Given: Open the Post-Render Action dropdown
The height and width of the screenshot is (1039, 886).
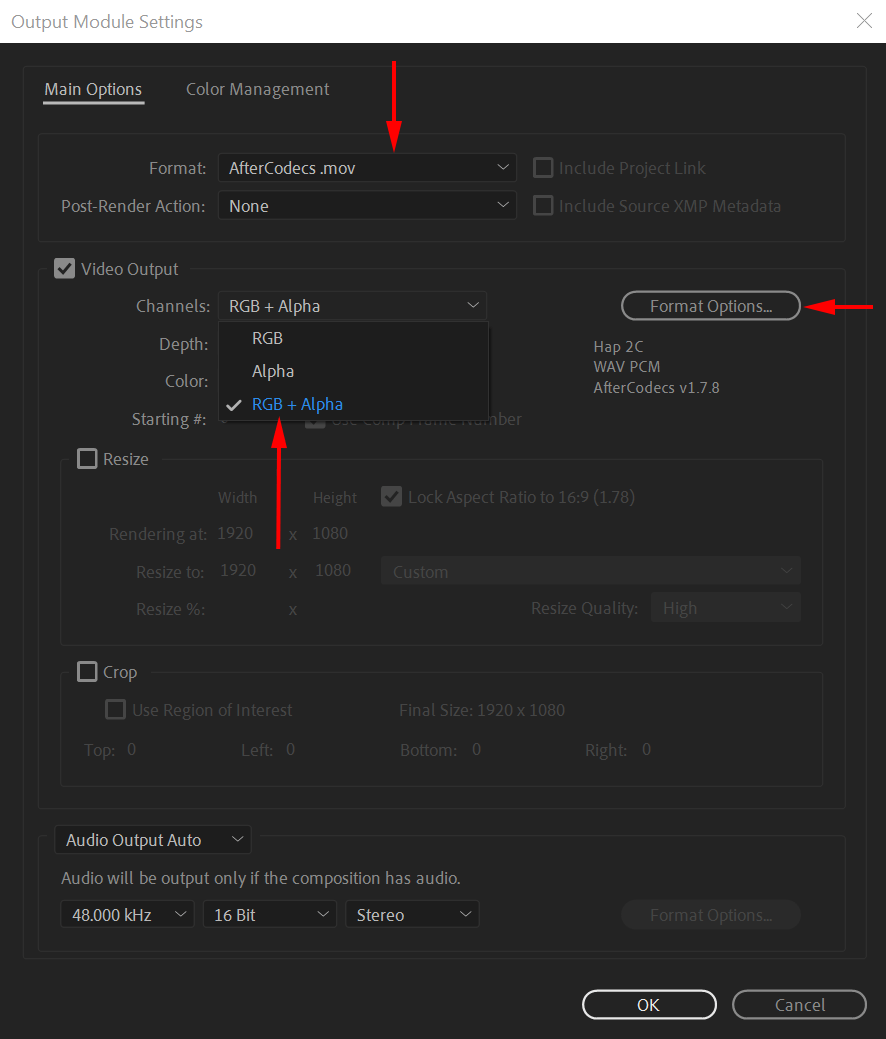Looking at the screenshot, I should [367, 205].
